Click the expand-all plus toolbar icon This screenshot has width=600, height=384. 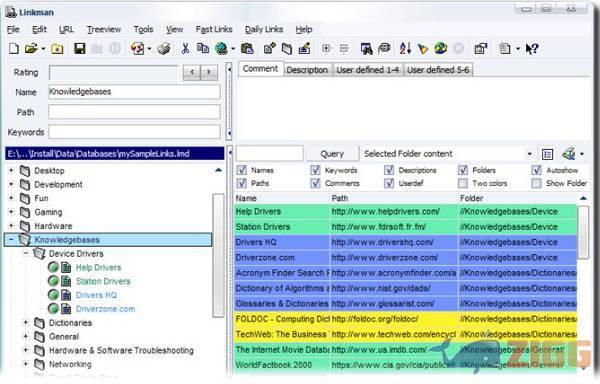click(326, 48)
